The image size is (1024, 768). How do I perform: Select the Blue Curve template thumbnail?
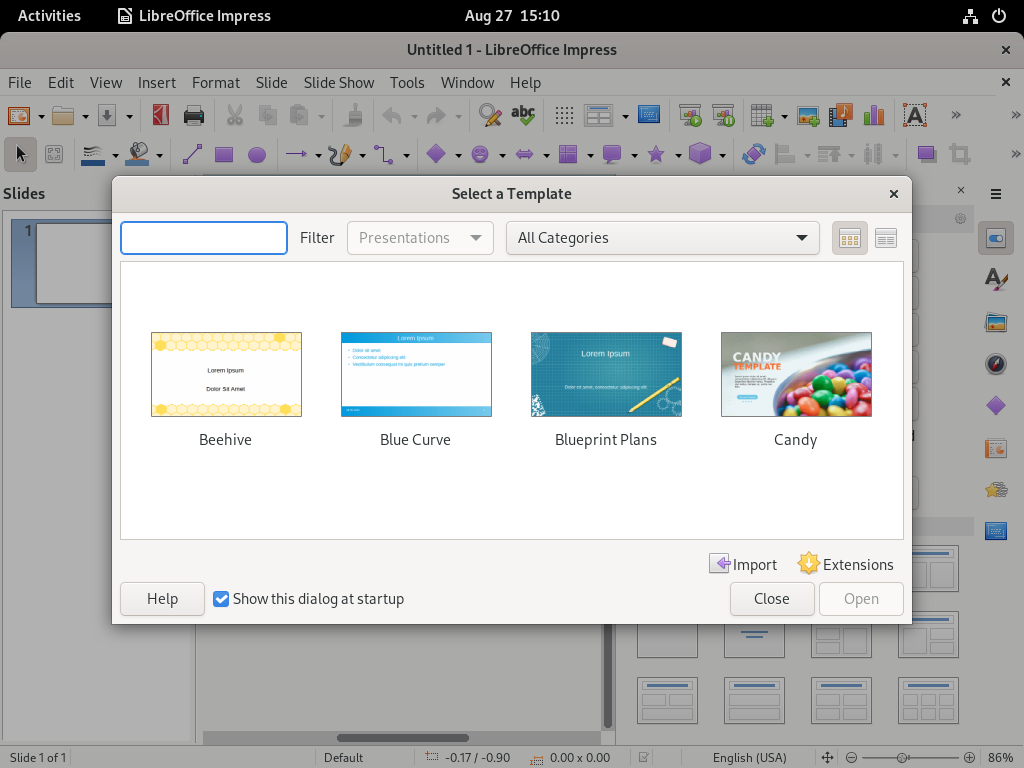tap(416, 374)
